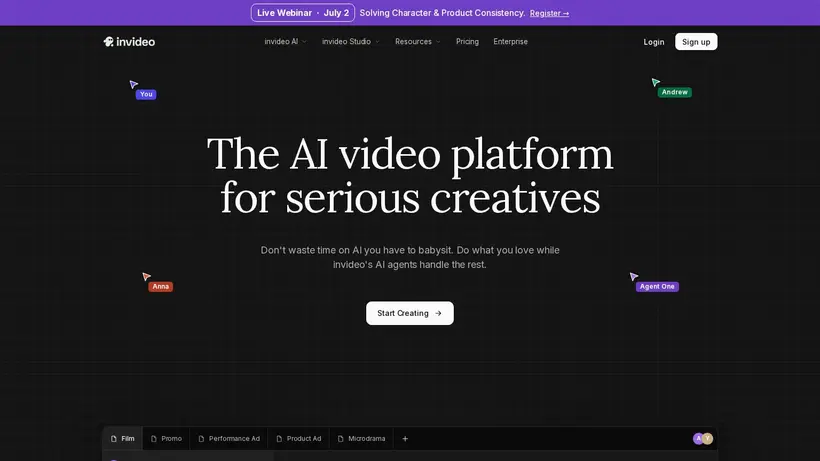This screenshot has height=461, width=820.
Task: Open the invideo AI dropdown menu
Action: click(286, 42)
